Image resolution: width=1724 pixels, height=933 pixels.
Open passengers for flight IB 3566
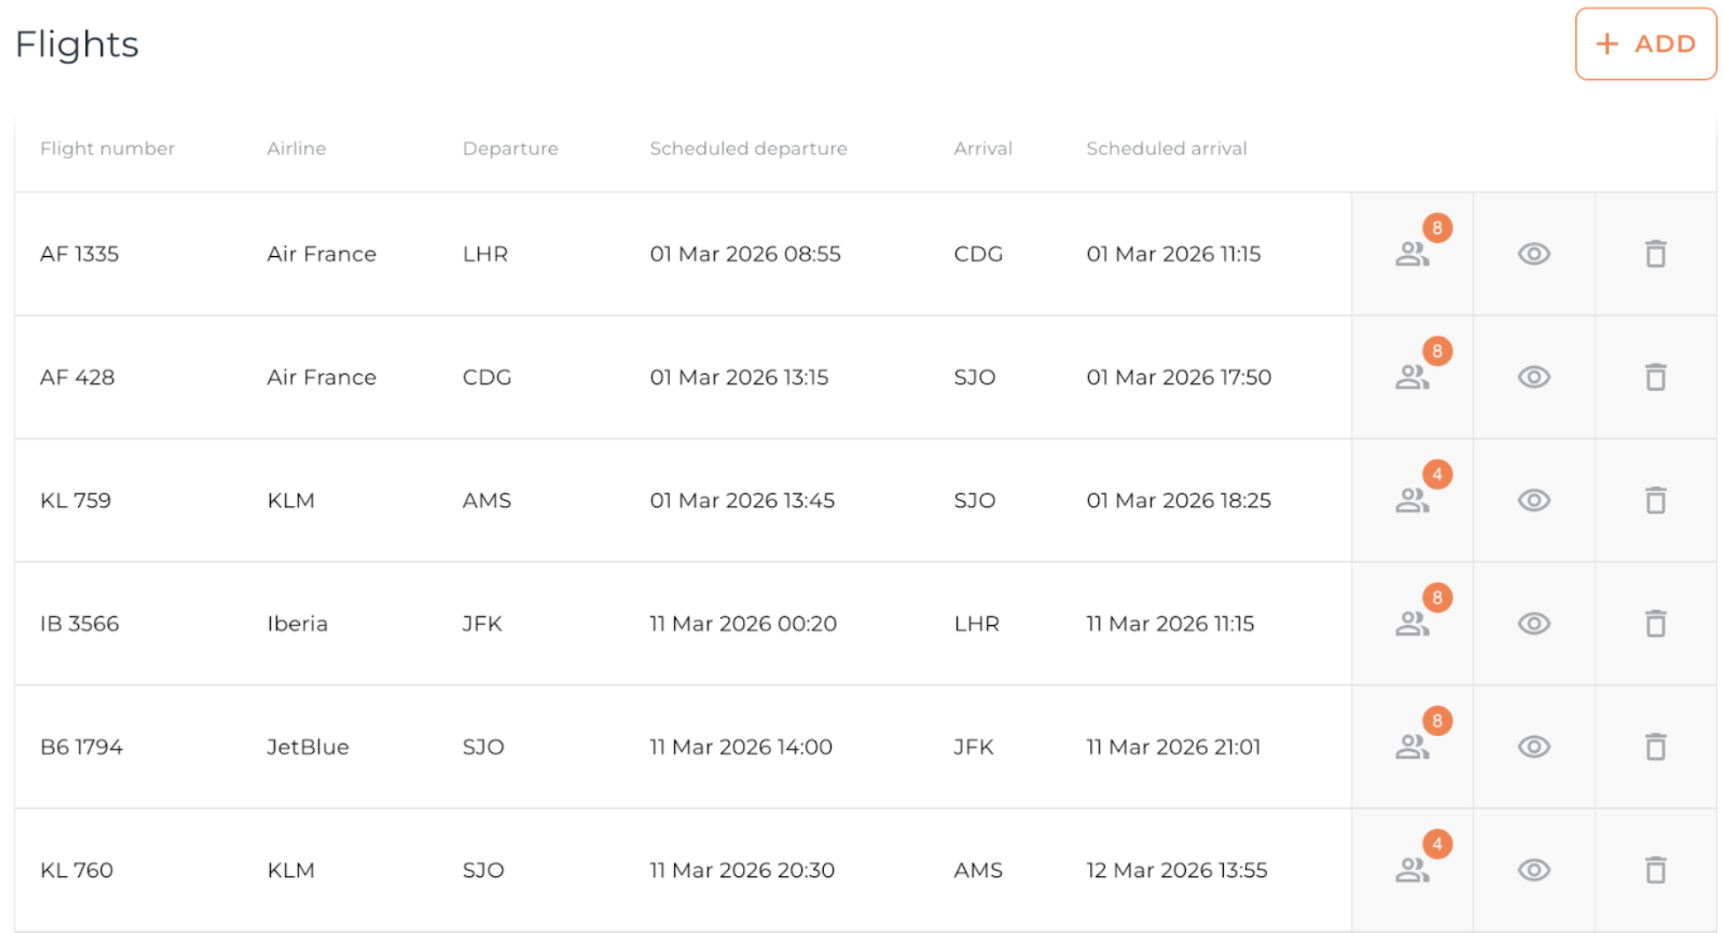click(1412, 624)
